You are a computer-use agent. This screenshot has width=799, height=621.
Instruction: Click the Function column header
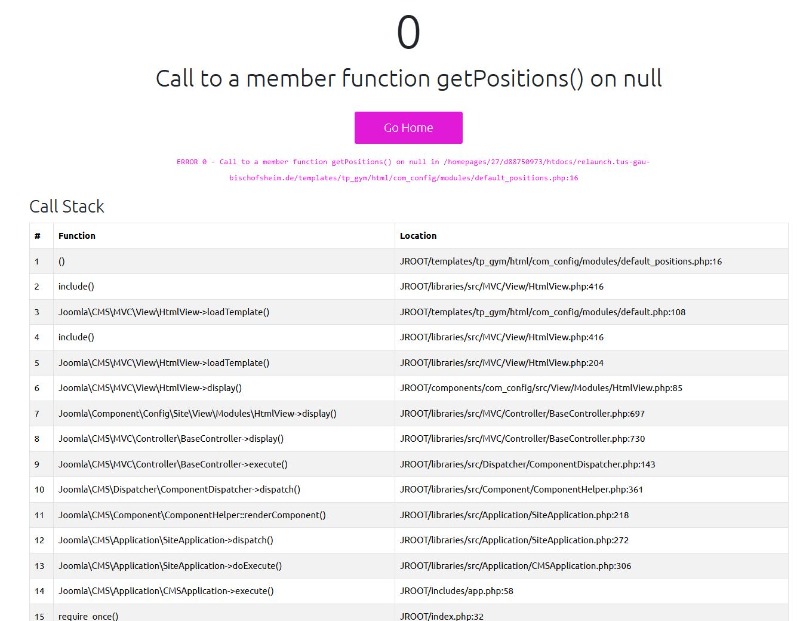click(77, 236)
